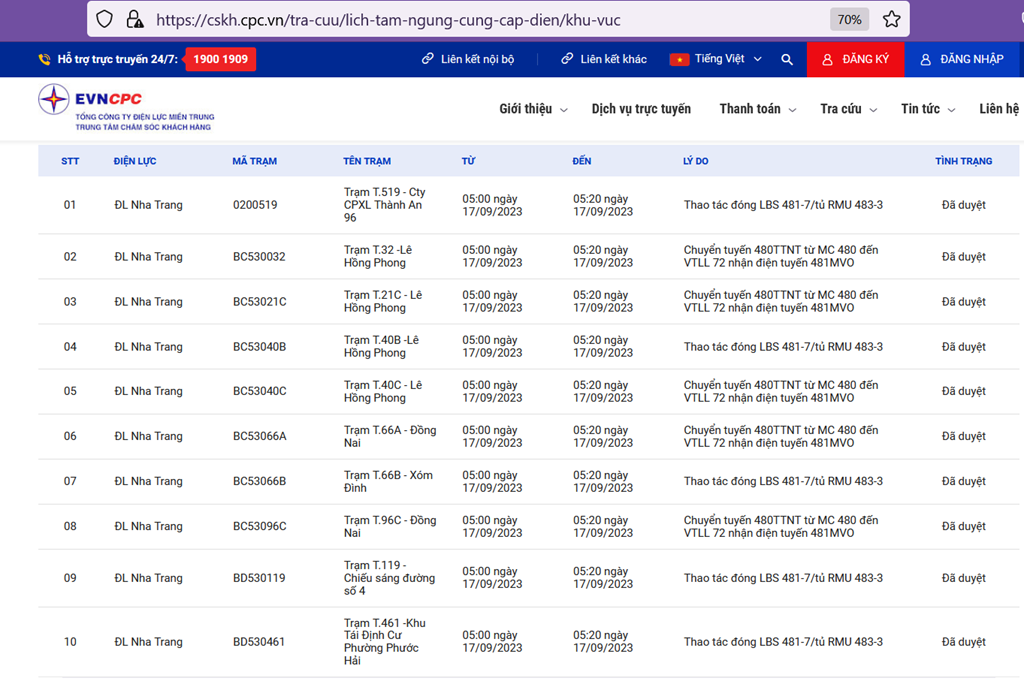Click Đã duyệt status in row 07

(x=963, y=481)
